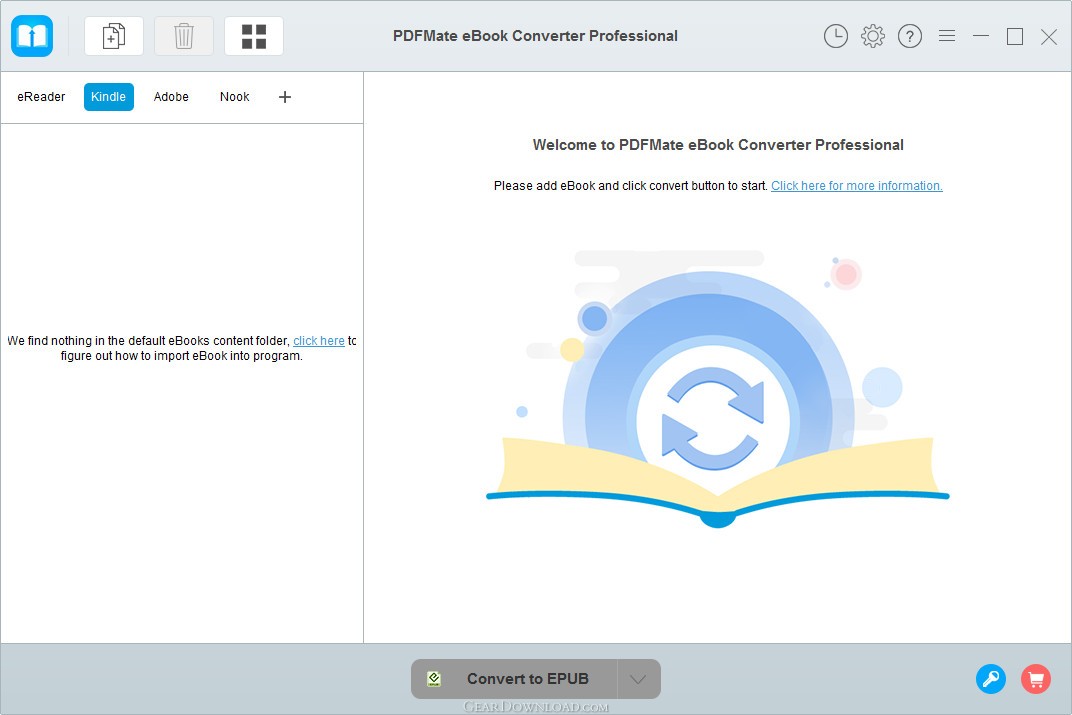Open conversion history clock icon
1072x715 pixels.
pos(835,36)
